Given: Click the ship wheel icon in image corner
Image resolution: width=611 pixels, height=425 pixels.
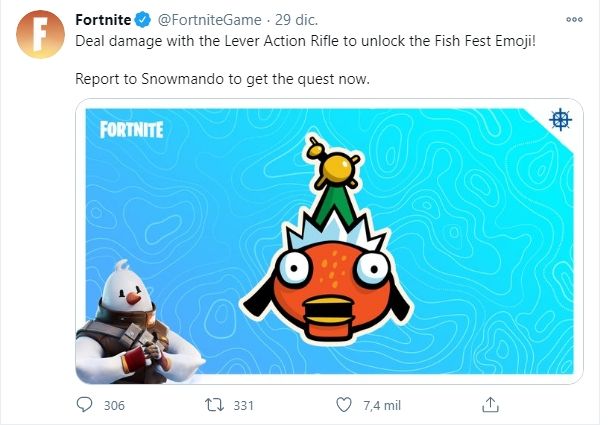Looking at the screenshot, I should click(561, 120).
